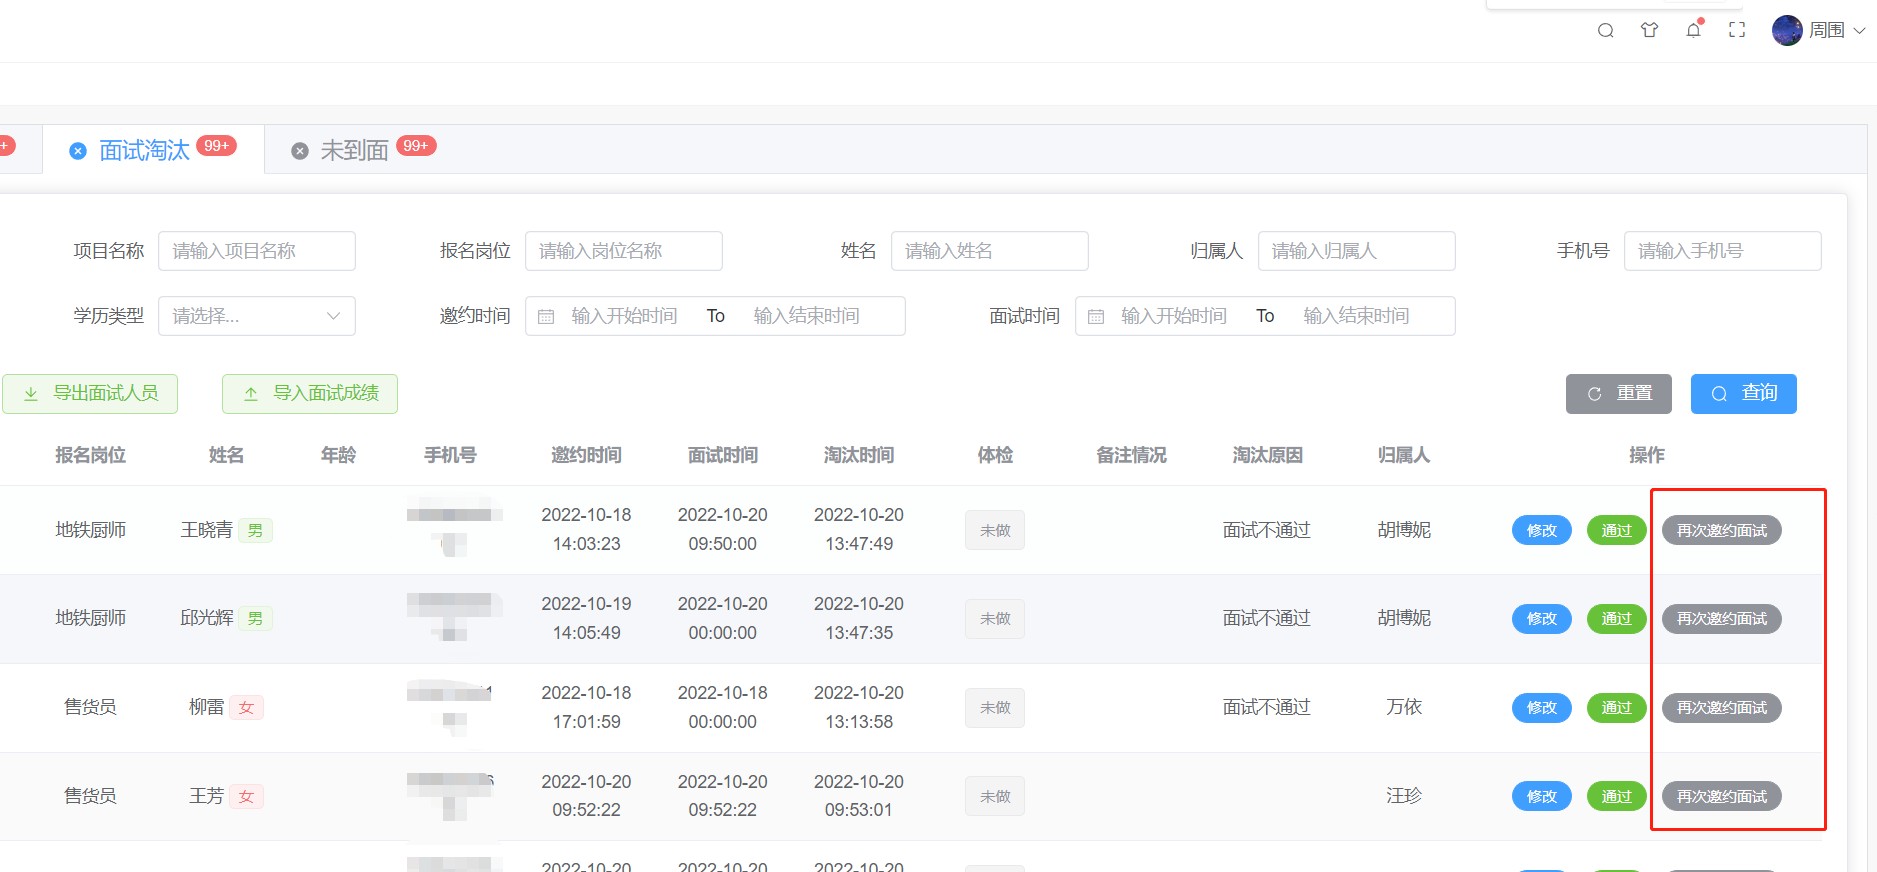Click 修改 for 柳雷 row

pos(1542,708)
